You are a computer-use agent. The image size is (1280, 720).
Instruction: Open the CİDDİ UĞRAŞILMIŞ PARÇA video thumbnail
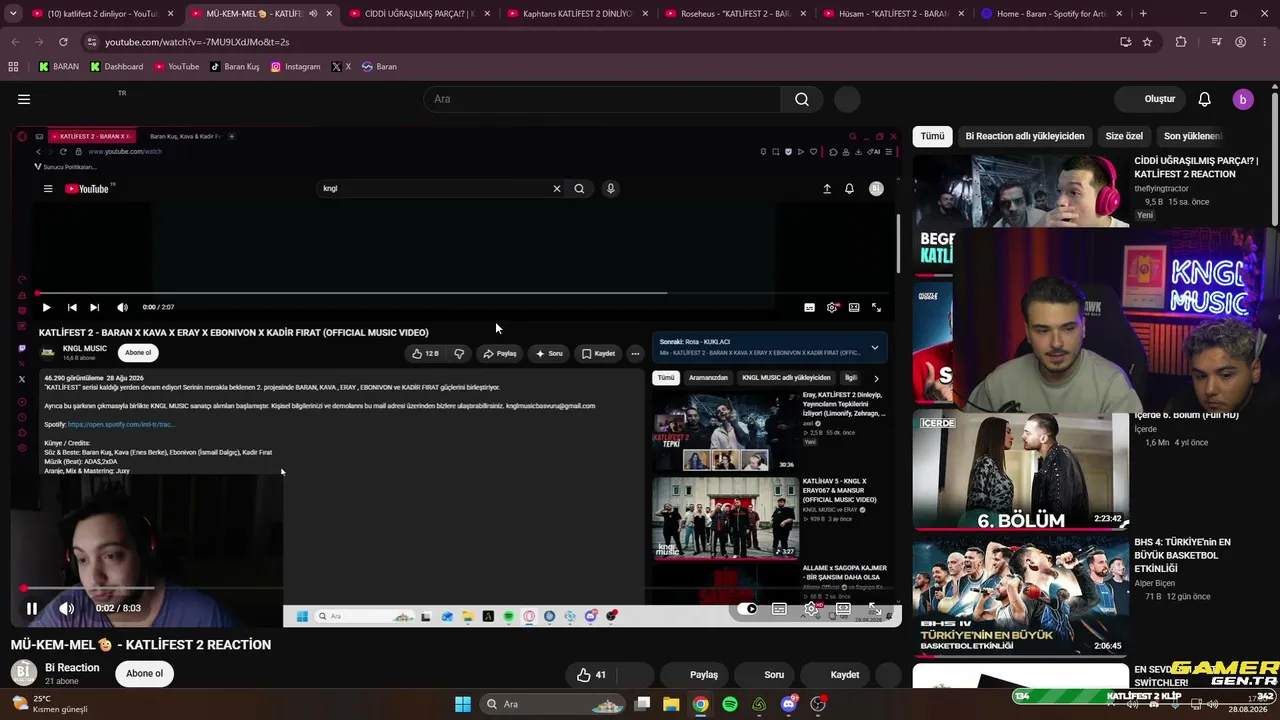(x=1021, y=191)
